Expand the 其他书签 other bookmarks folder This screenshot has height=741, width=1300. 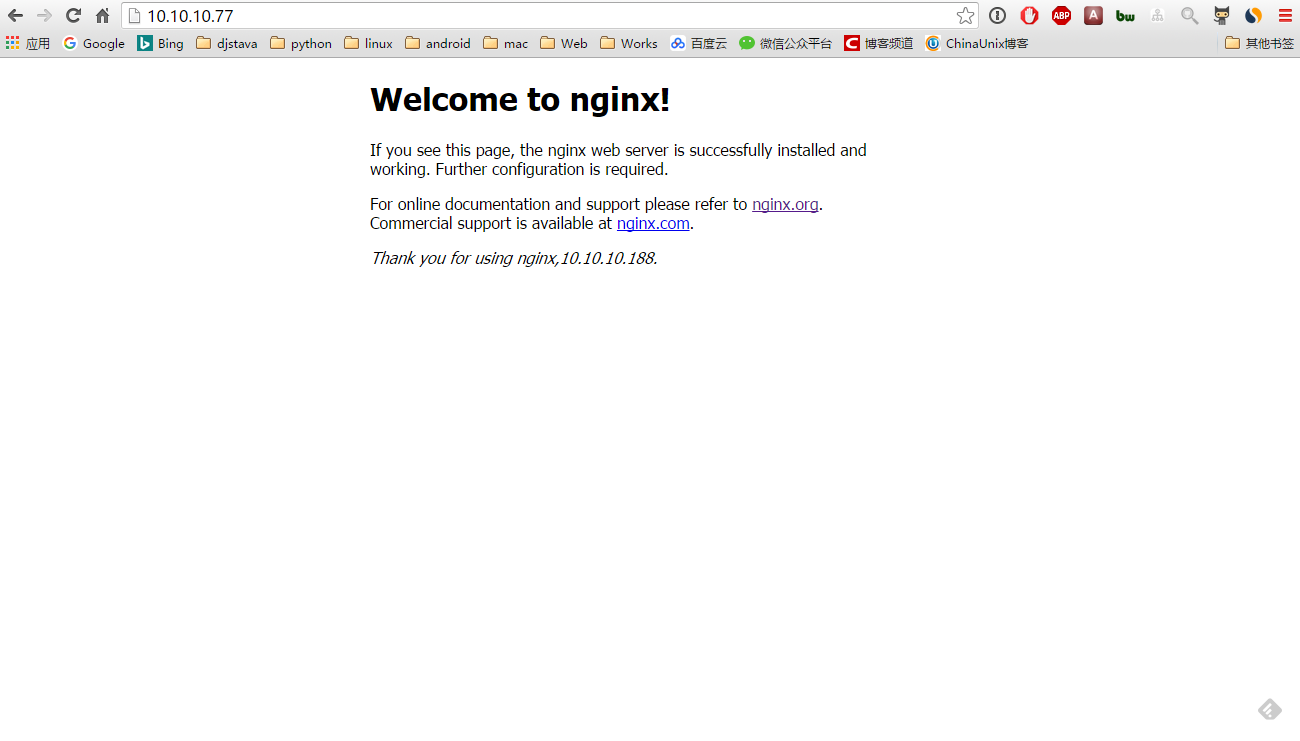coord(1259,43)
